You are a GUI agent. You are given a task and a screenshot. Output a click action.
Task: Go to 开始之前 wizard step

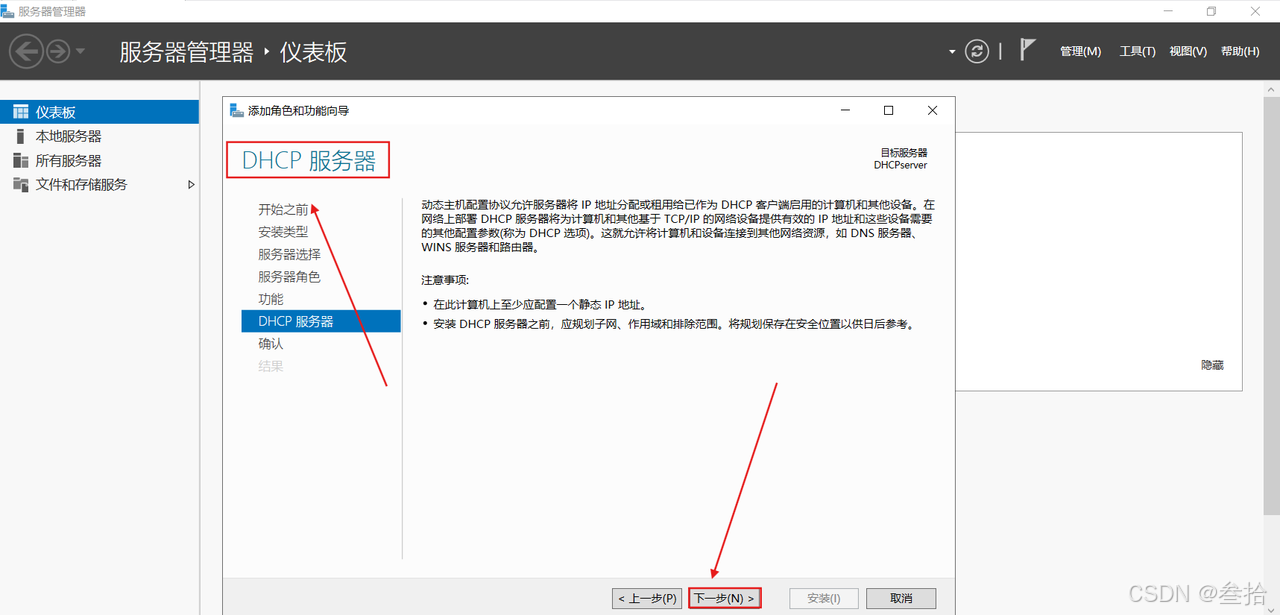point(283,209)
